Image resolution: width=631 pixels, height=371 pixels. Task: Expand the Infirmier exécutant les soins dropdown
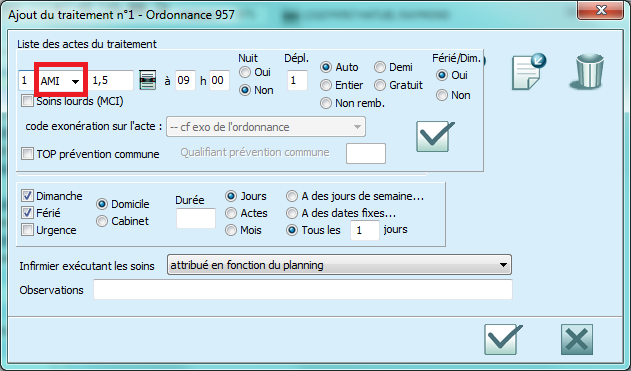[339, 265]
